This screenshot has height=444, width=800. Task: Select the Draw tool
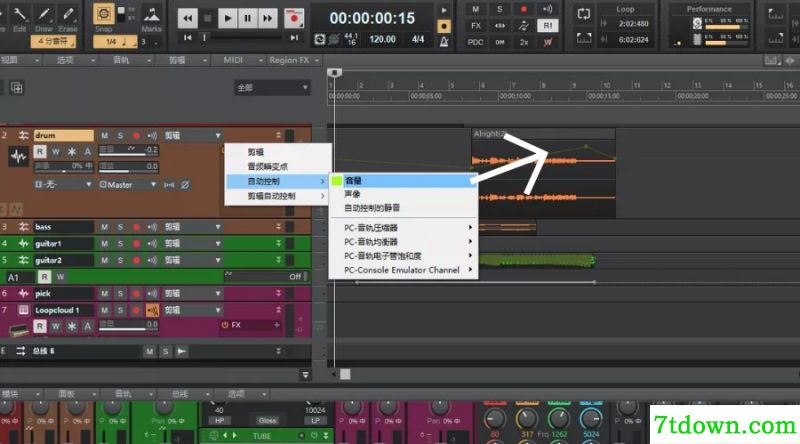pos(44,17)
